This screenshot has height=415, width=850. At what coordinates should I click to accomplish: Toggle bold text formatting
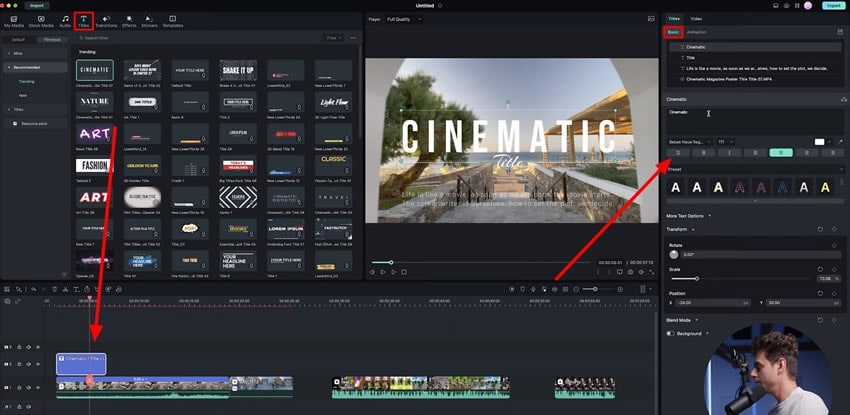coord(704,153)
